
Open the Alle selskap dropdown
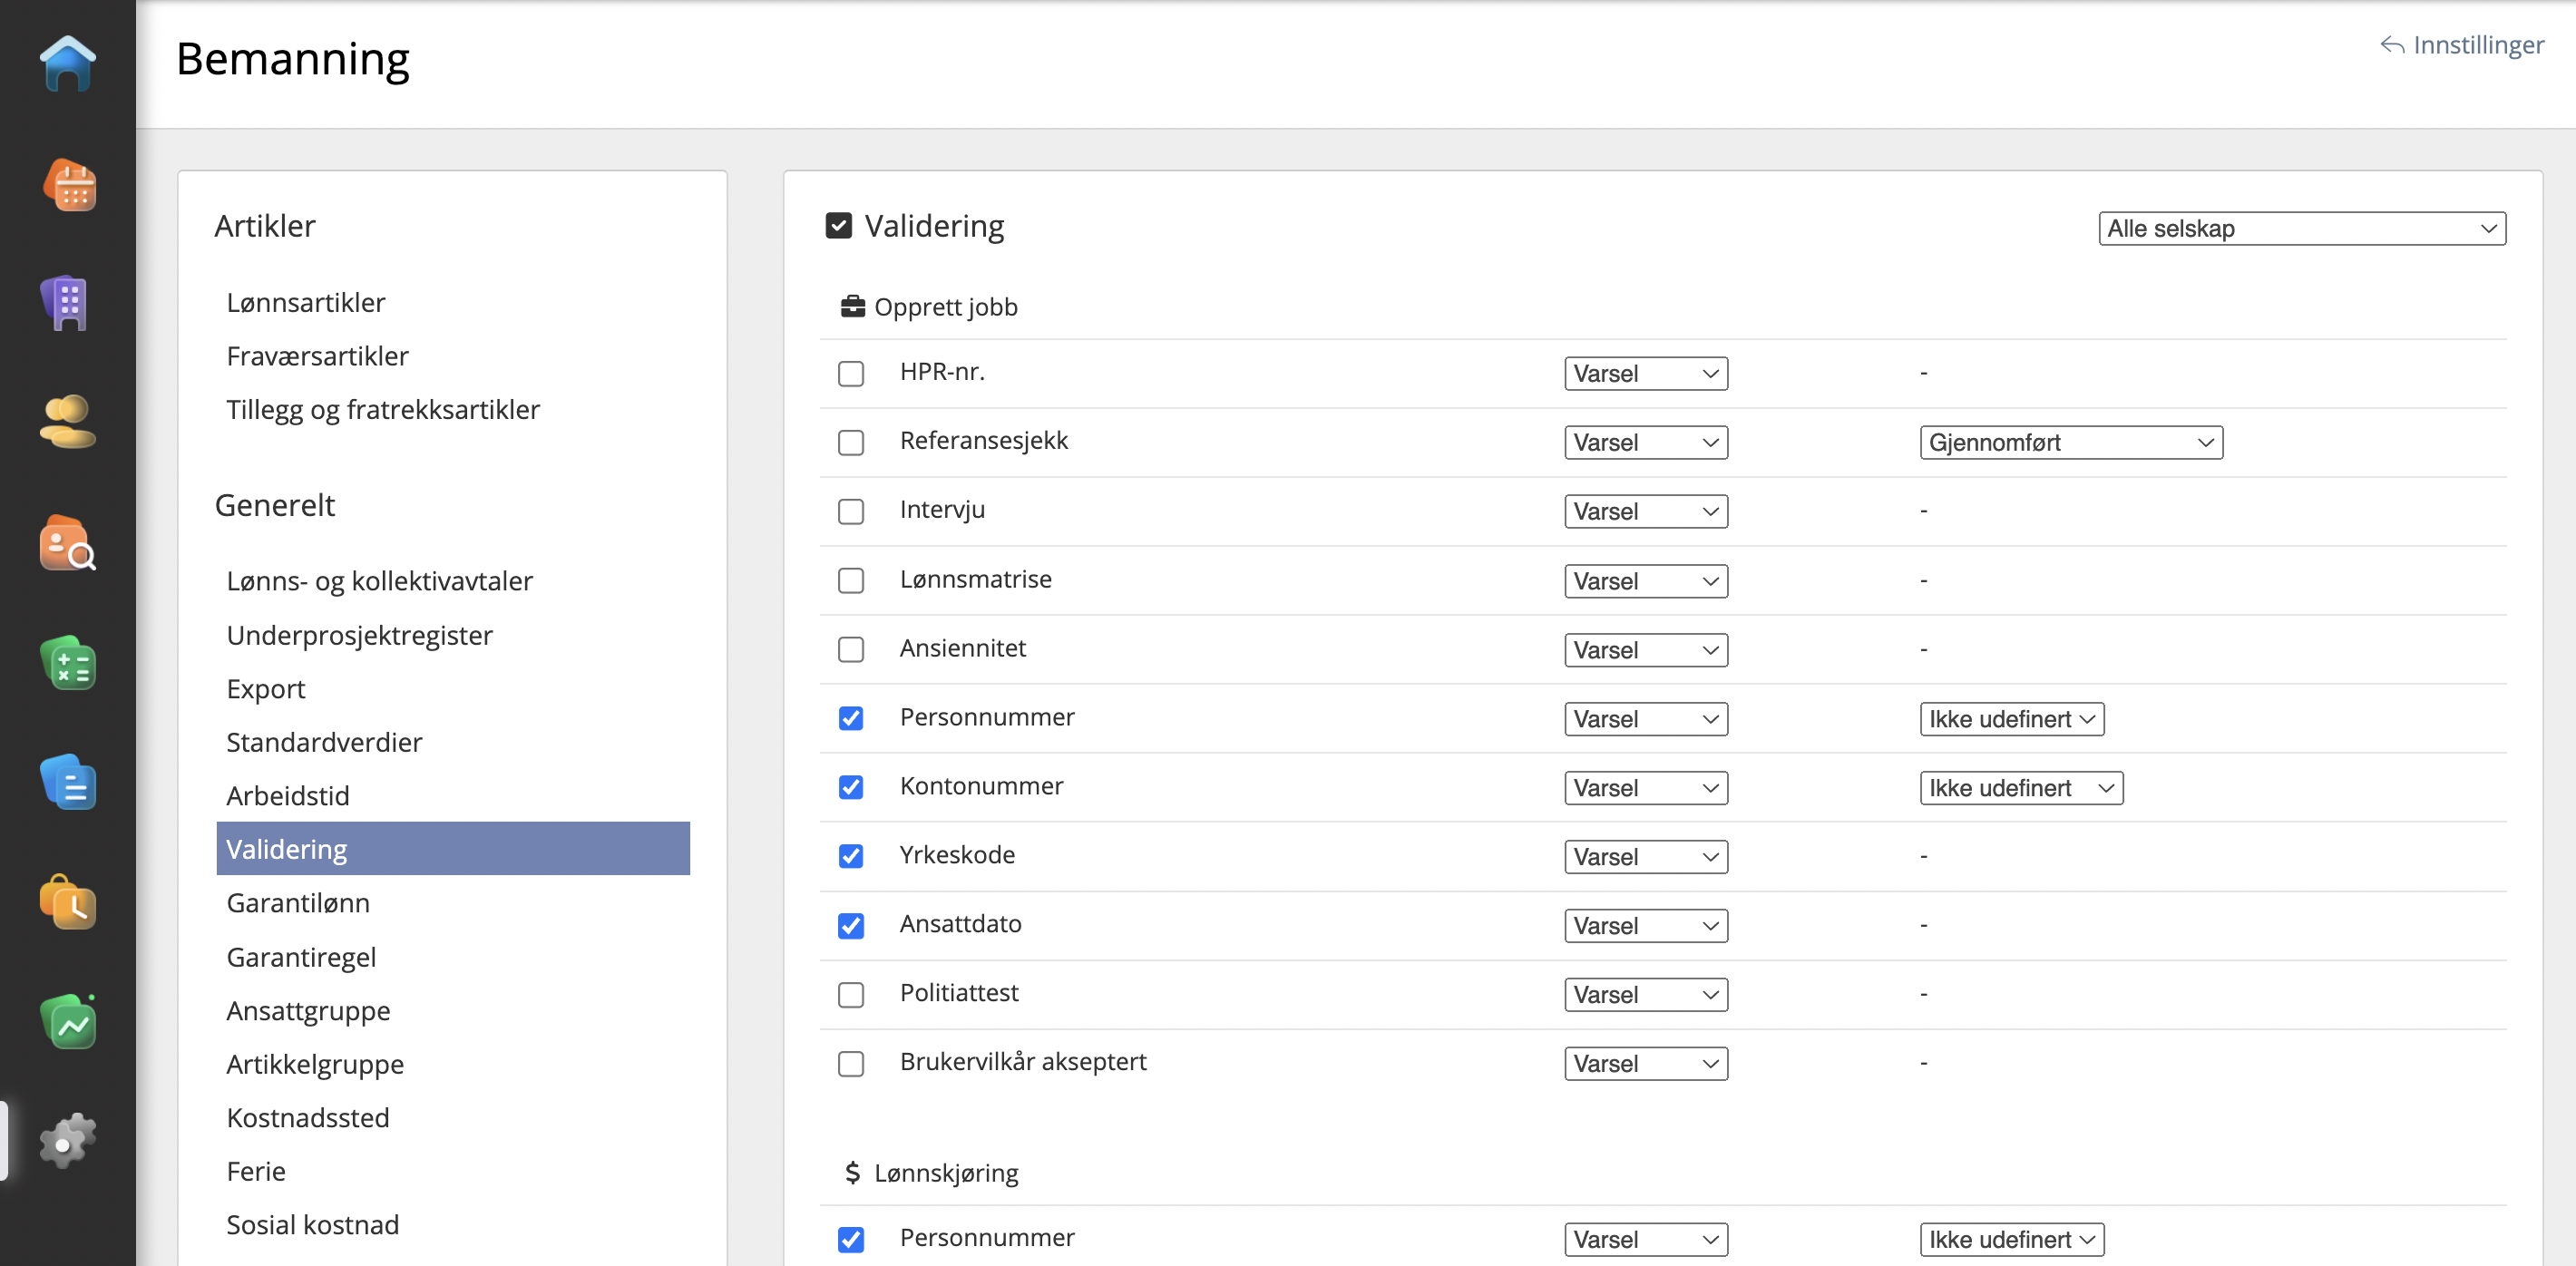[2300, 229]
